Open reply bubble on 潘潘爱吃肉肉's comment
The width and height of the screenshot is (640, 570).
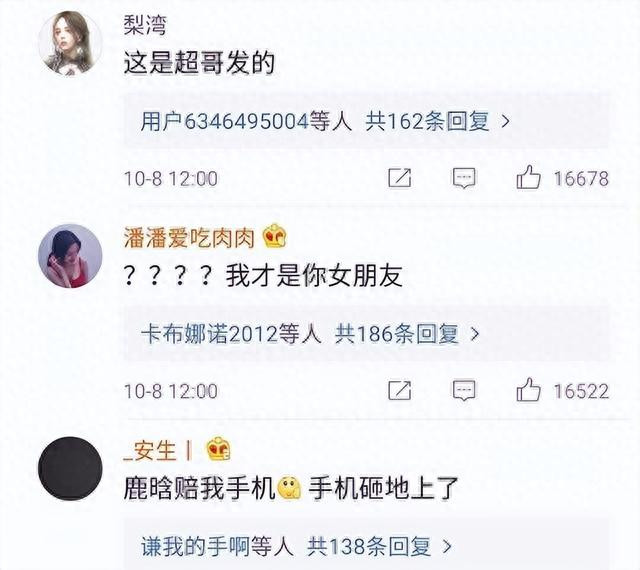[x=464, y=390]
